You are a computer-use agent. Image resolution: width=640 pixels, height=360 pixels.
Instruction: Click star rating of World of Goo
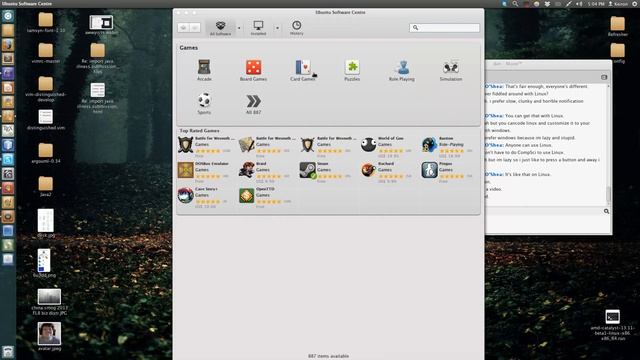click(391, 151)
